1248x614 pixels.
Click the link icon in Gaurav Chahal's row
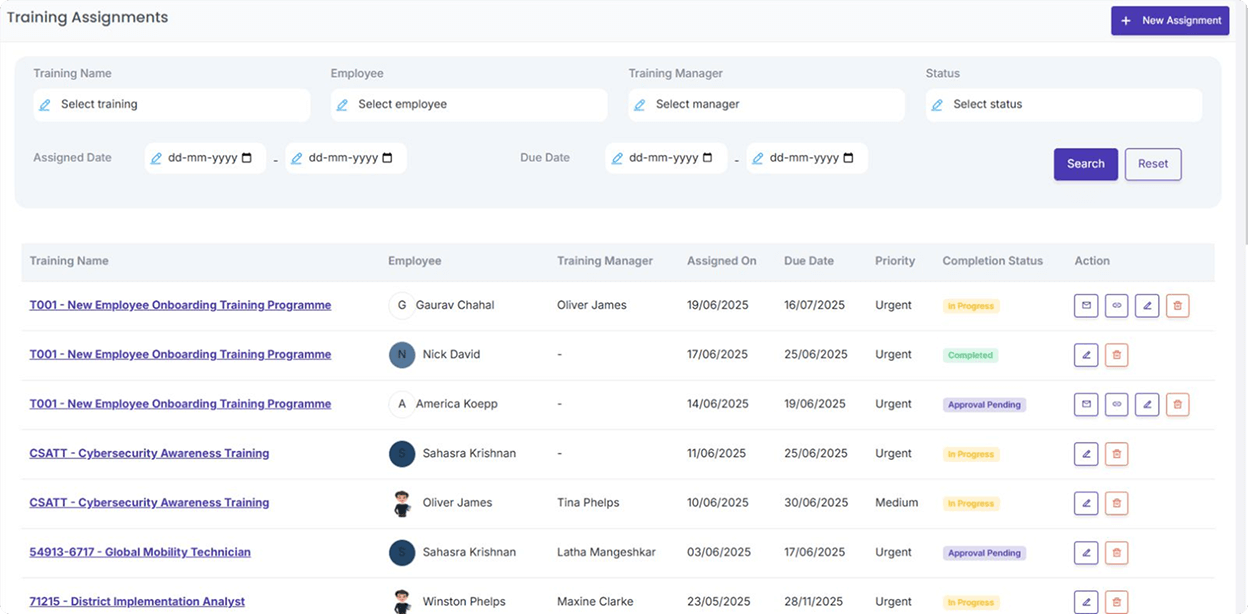tap(1117, 306)
